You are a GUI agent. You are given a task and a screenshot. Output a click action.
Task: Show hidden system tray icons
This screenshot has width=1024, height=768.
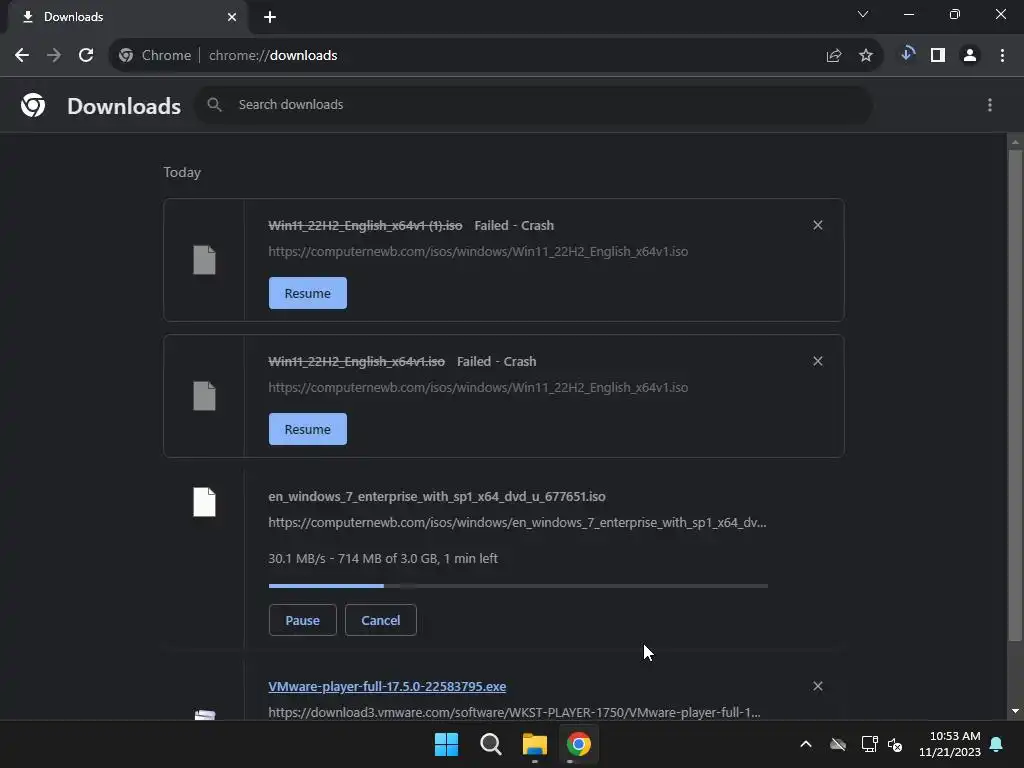[x=806, y=744]
